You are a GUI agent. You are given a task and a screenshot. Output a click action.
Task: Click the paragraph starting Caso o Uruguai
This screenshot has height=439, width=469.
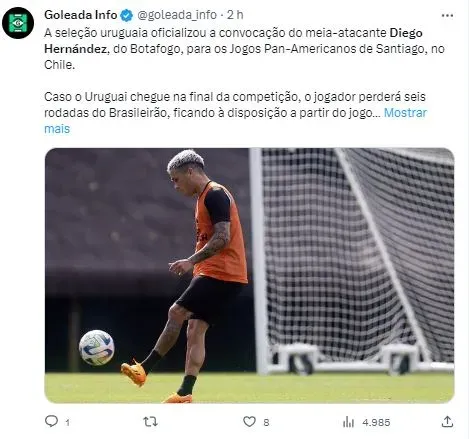click(235, 113)
